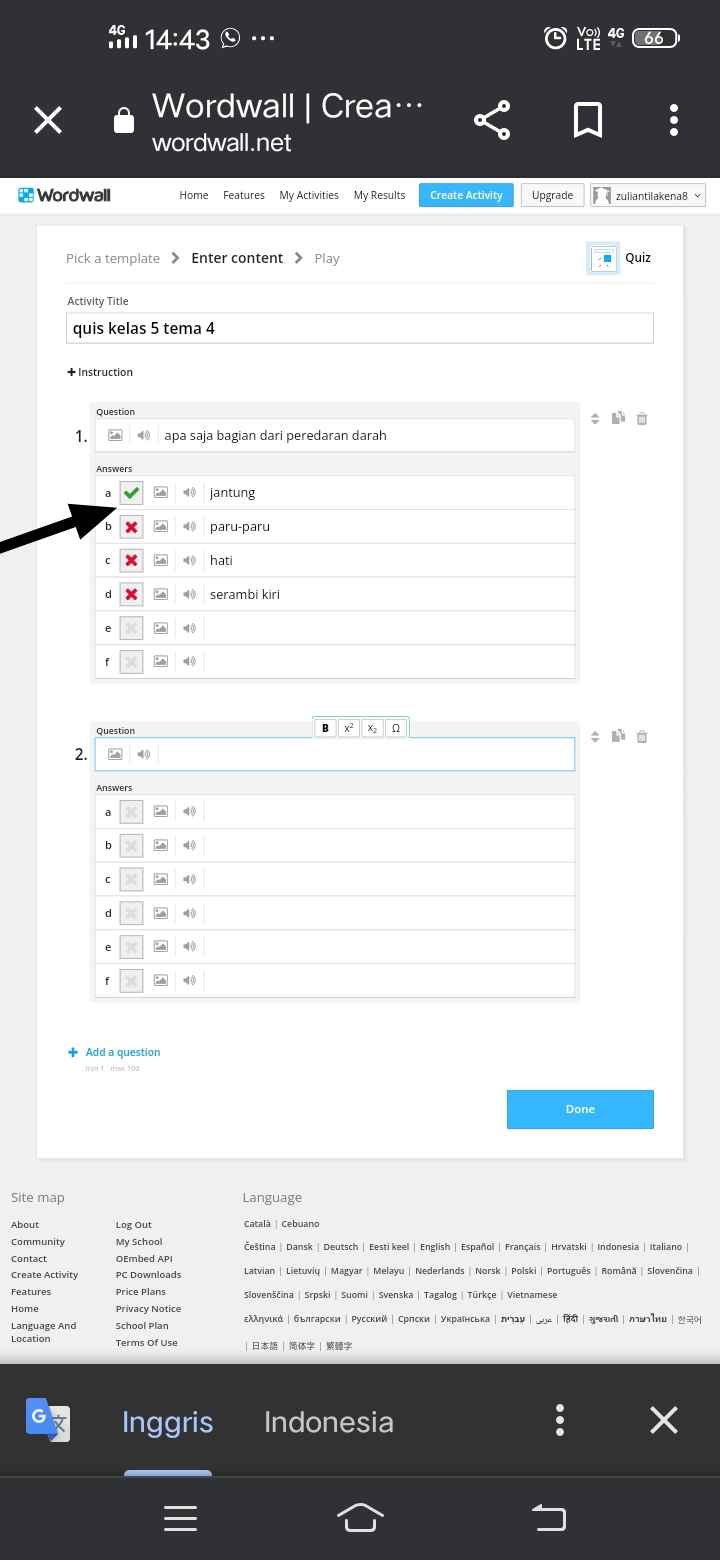Duplicate question 1 using copy icon
This screenshot has width=720, height=1560.
tap(618, 418)
